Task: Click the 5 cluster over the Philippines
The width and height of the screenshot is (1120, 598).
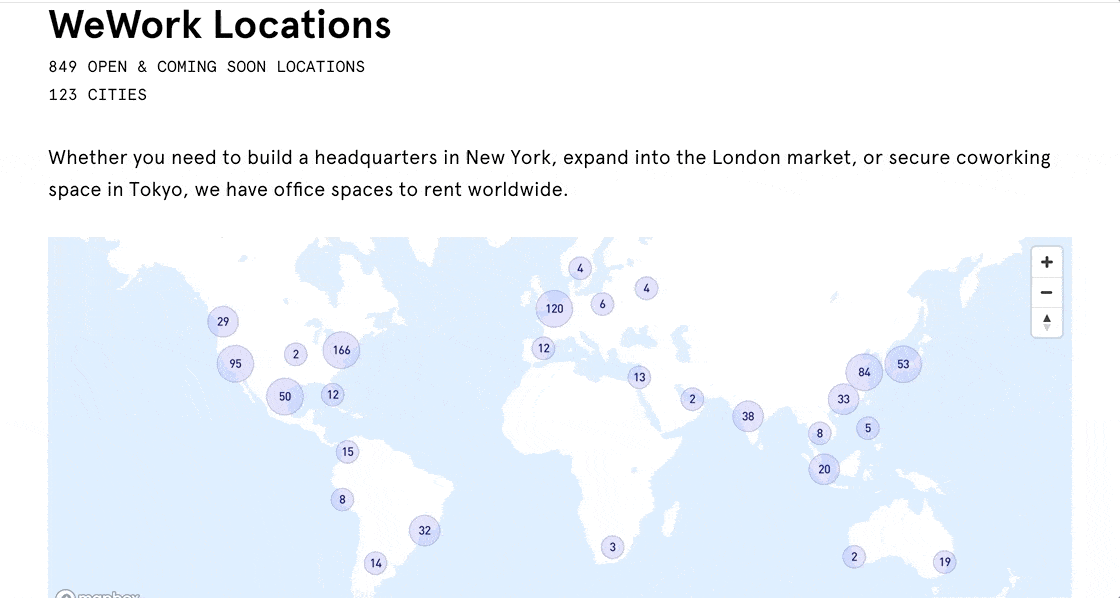Action: pos(868,429)
